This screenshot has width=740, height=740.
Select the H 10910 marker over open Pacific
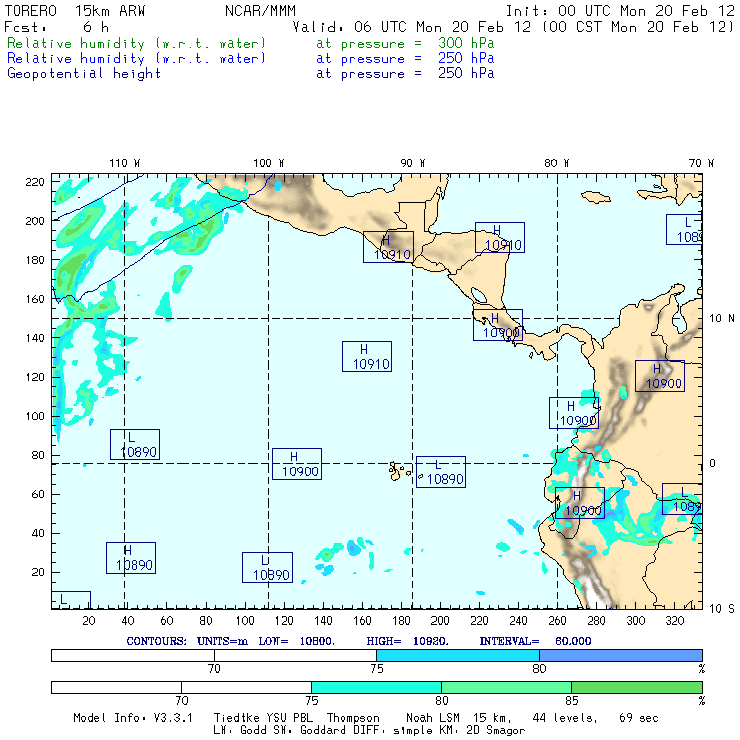pos(367,356)
